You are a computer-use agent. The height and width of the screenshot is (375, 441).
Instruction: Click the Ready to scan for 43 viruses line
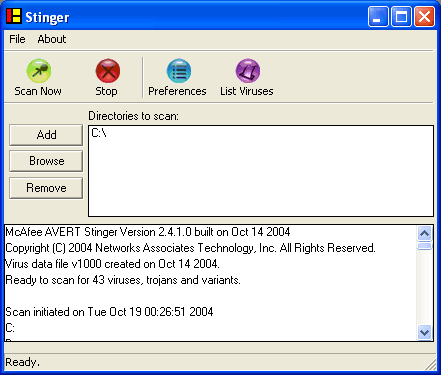(x=123, y=280)
